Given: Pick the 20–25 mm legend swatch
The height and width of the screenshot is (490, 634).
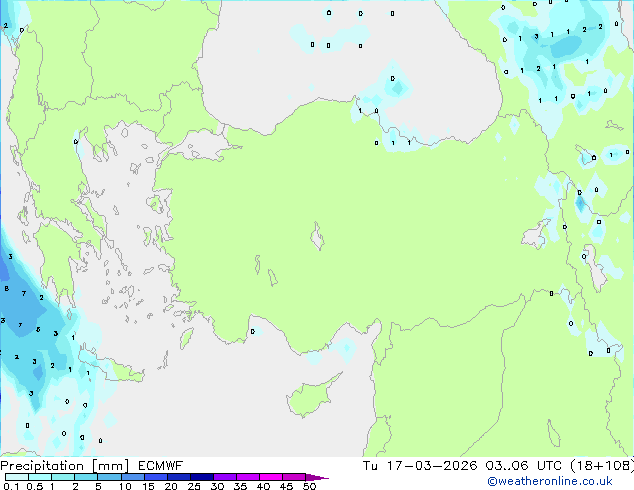Looking at the screenshot, I should click(178, 477).
